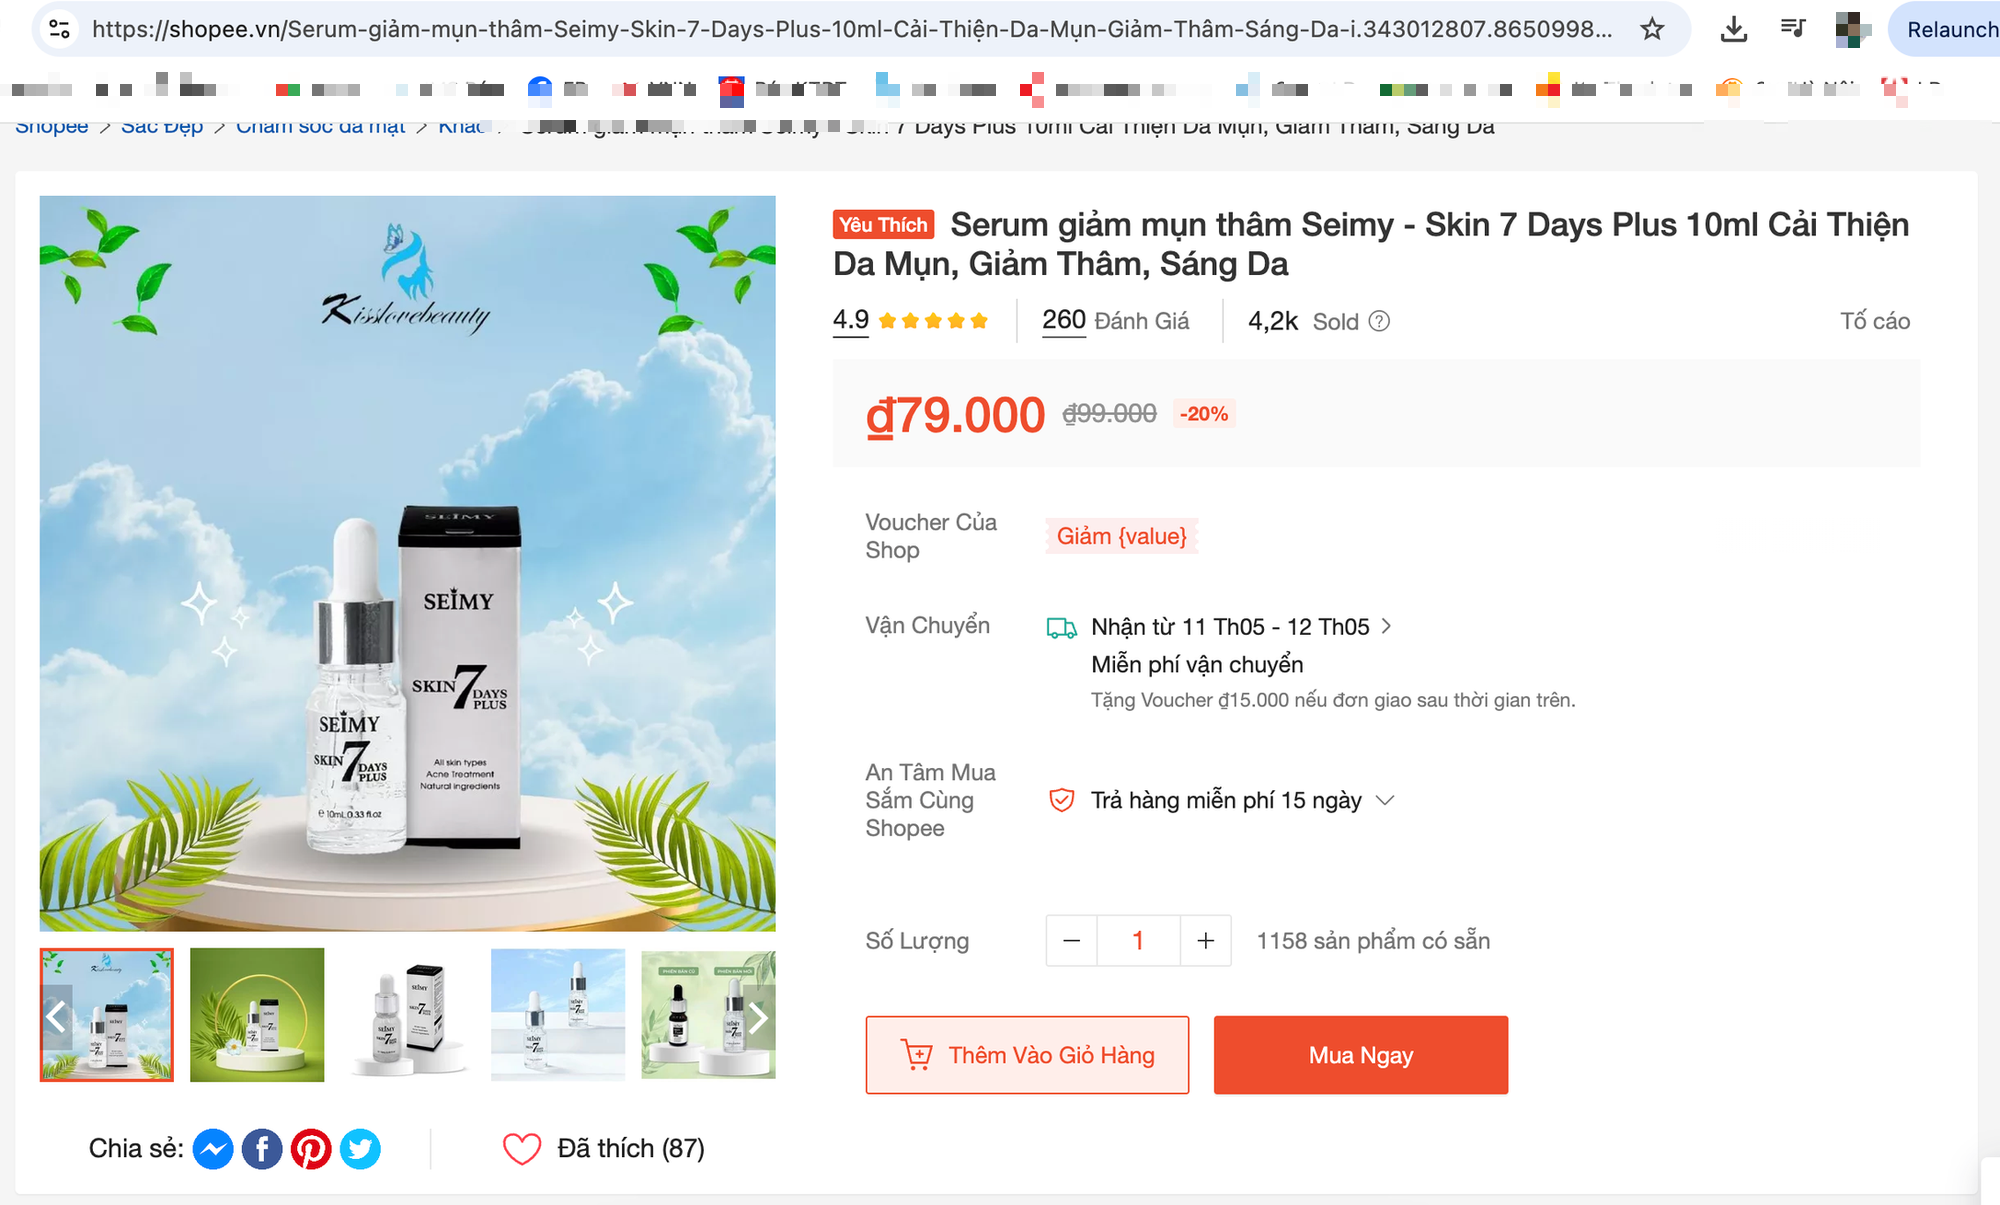Share the product on Pinterest
The image size is (2000, 1205).
(x=312, y=1149)
